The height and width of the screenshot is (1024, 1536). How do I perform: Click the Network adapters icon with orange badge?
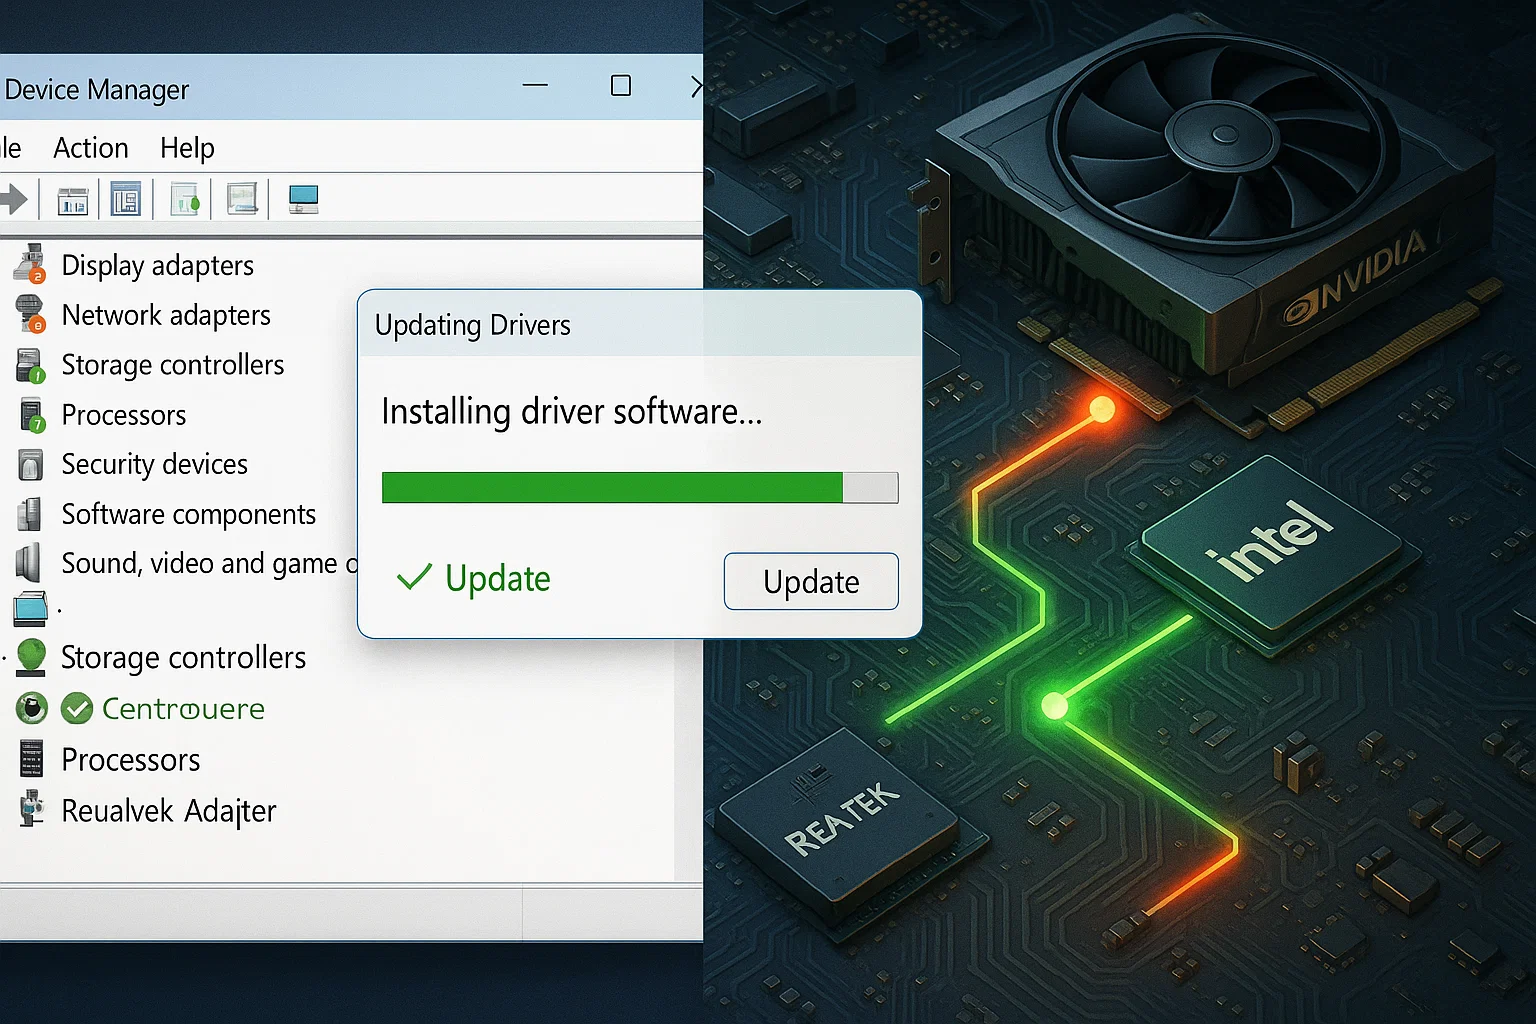point(29,315)
